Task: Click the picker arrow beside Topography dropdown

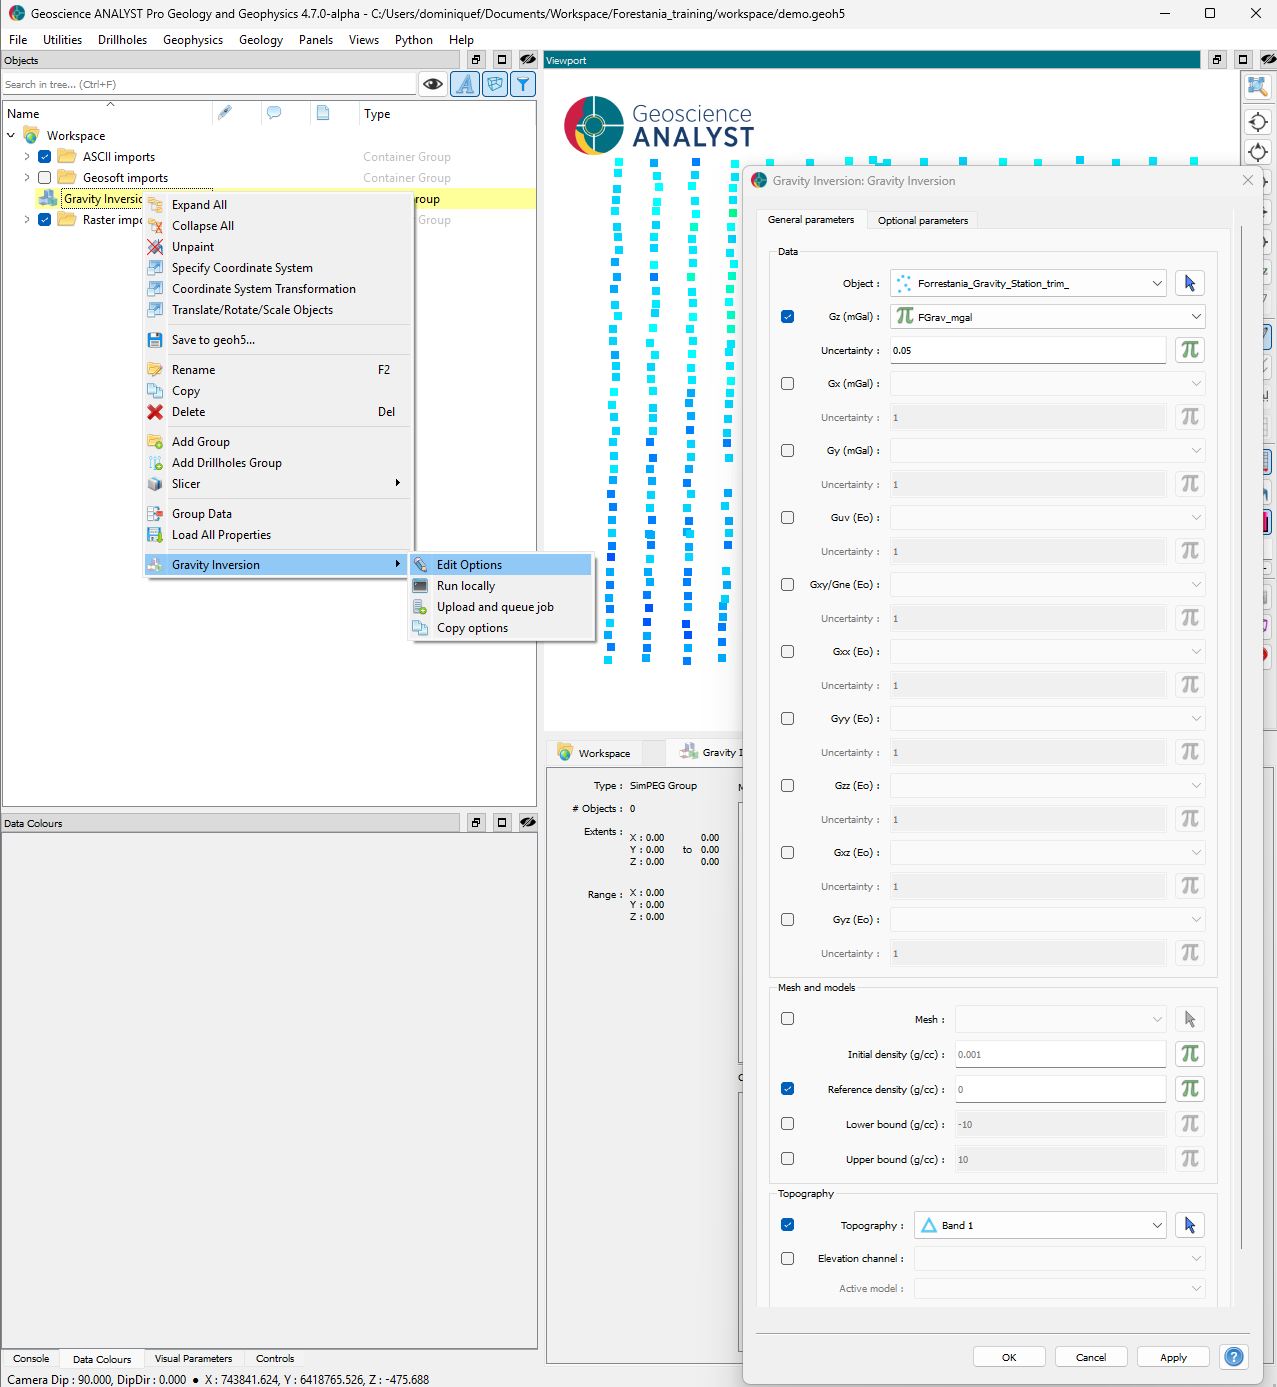Action: click(1189, 1225)
